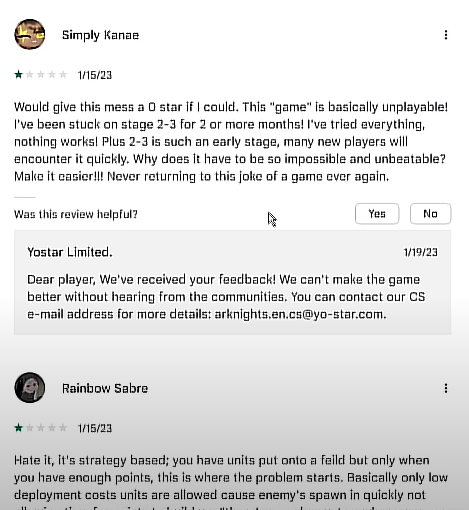Viewport: 469px width, 510px height.
Task: Click the green filled star on Rainbow Sabre's rating
Action: click(x=18, y=428)
